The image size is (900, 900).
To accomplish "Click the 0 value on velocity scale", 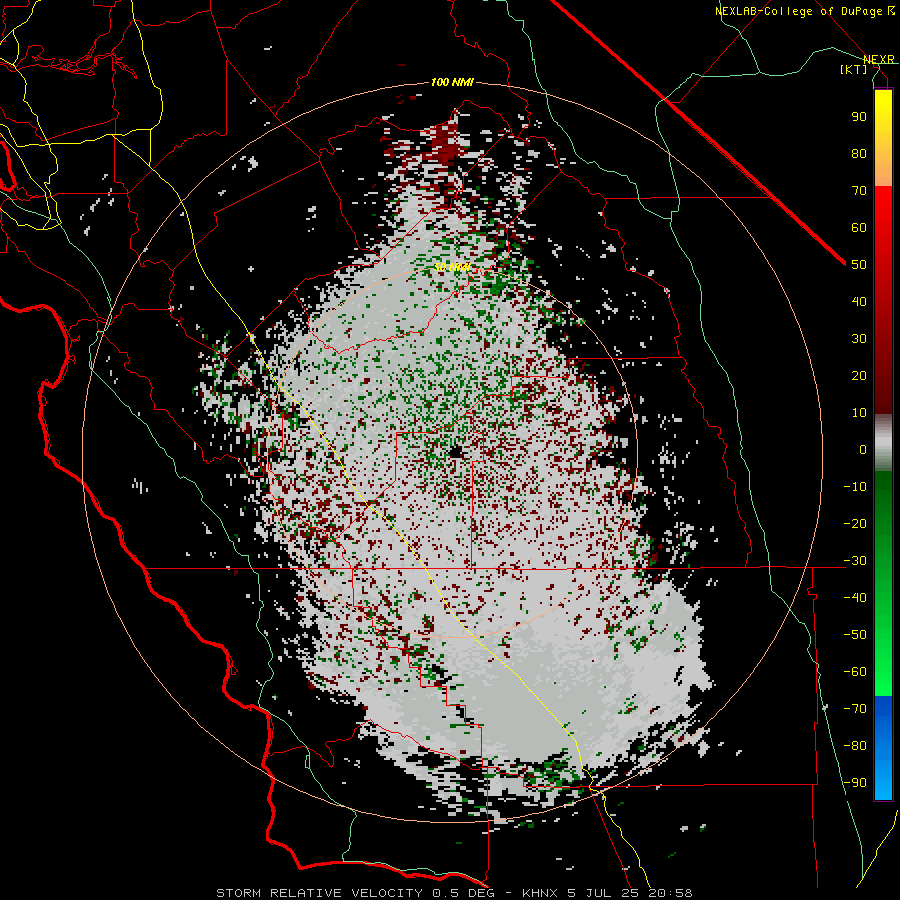I will coord(863,449).
